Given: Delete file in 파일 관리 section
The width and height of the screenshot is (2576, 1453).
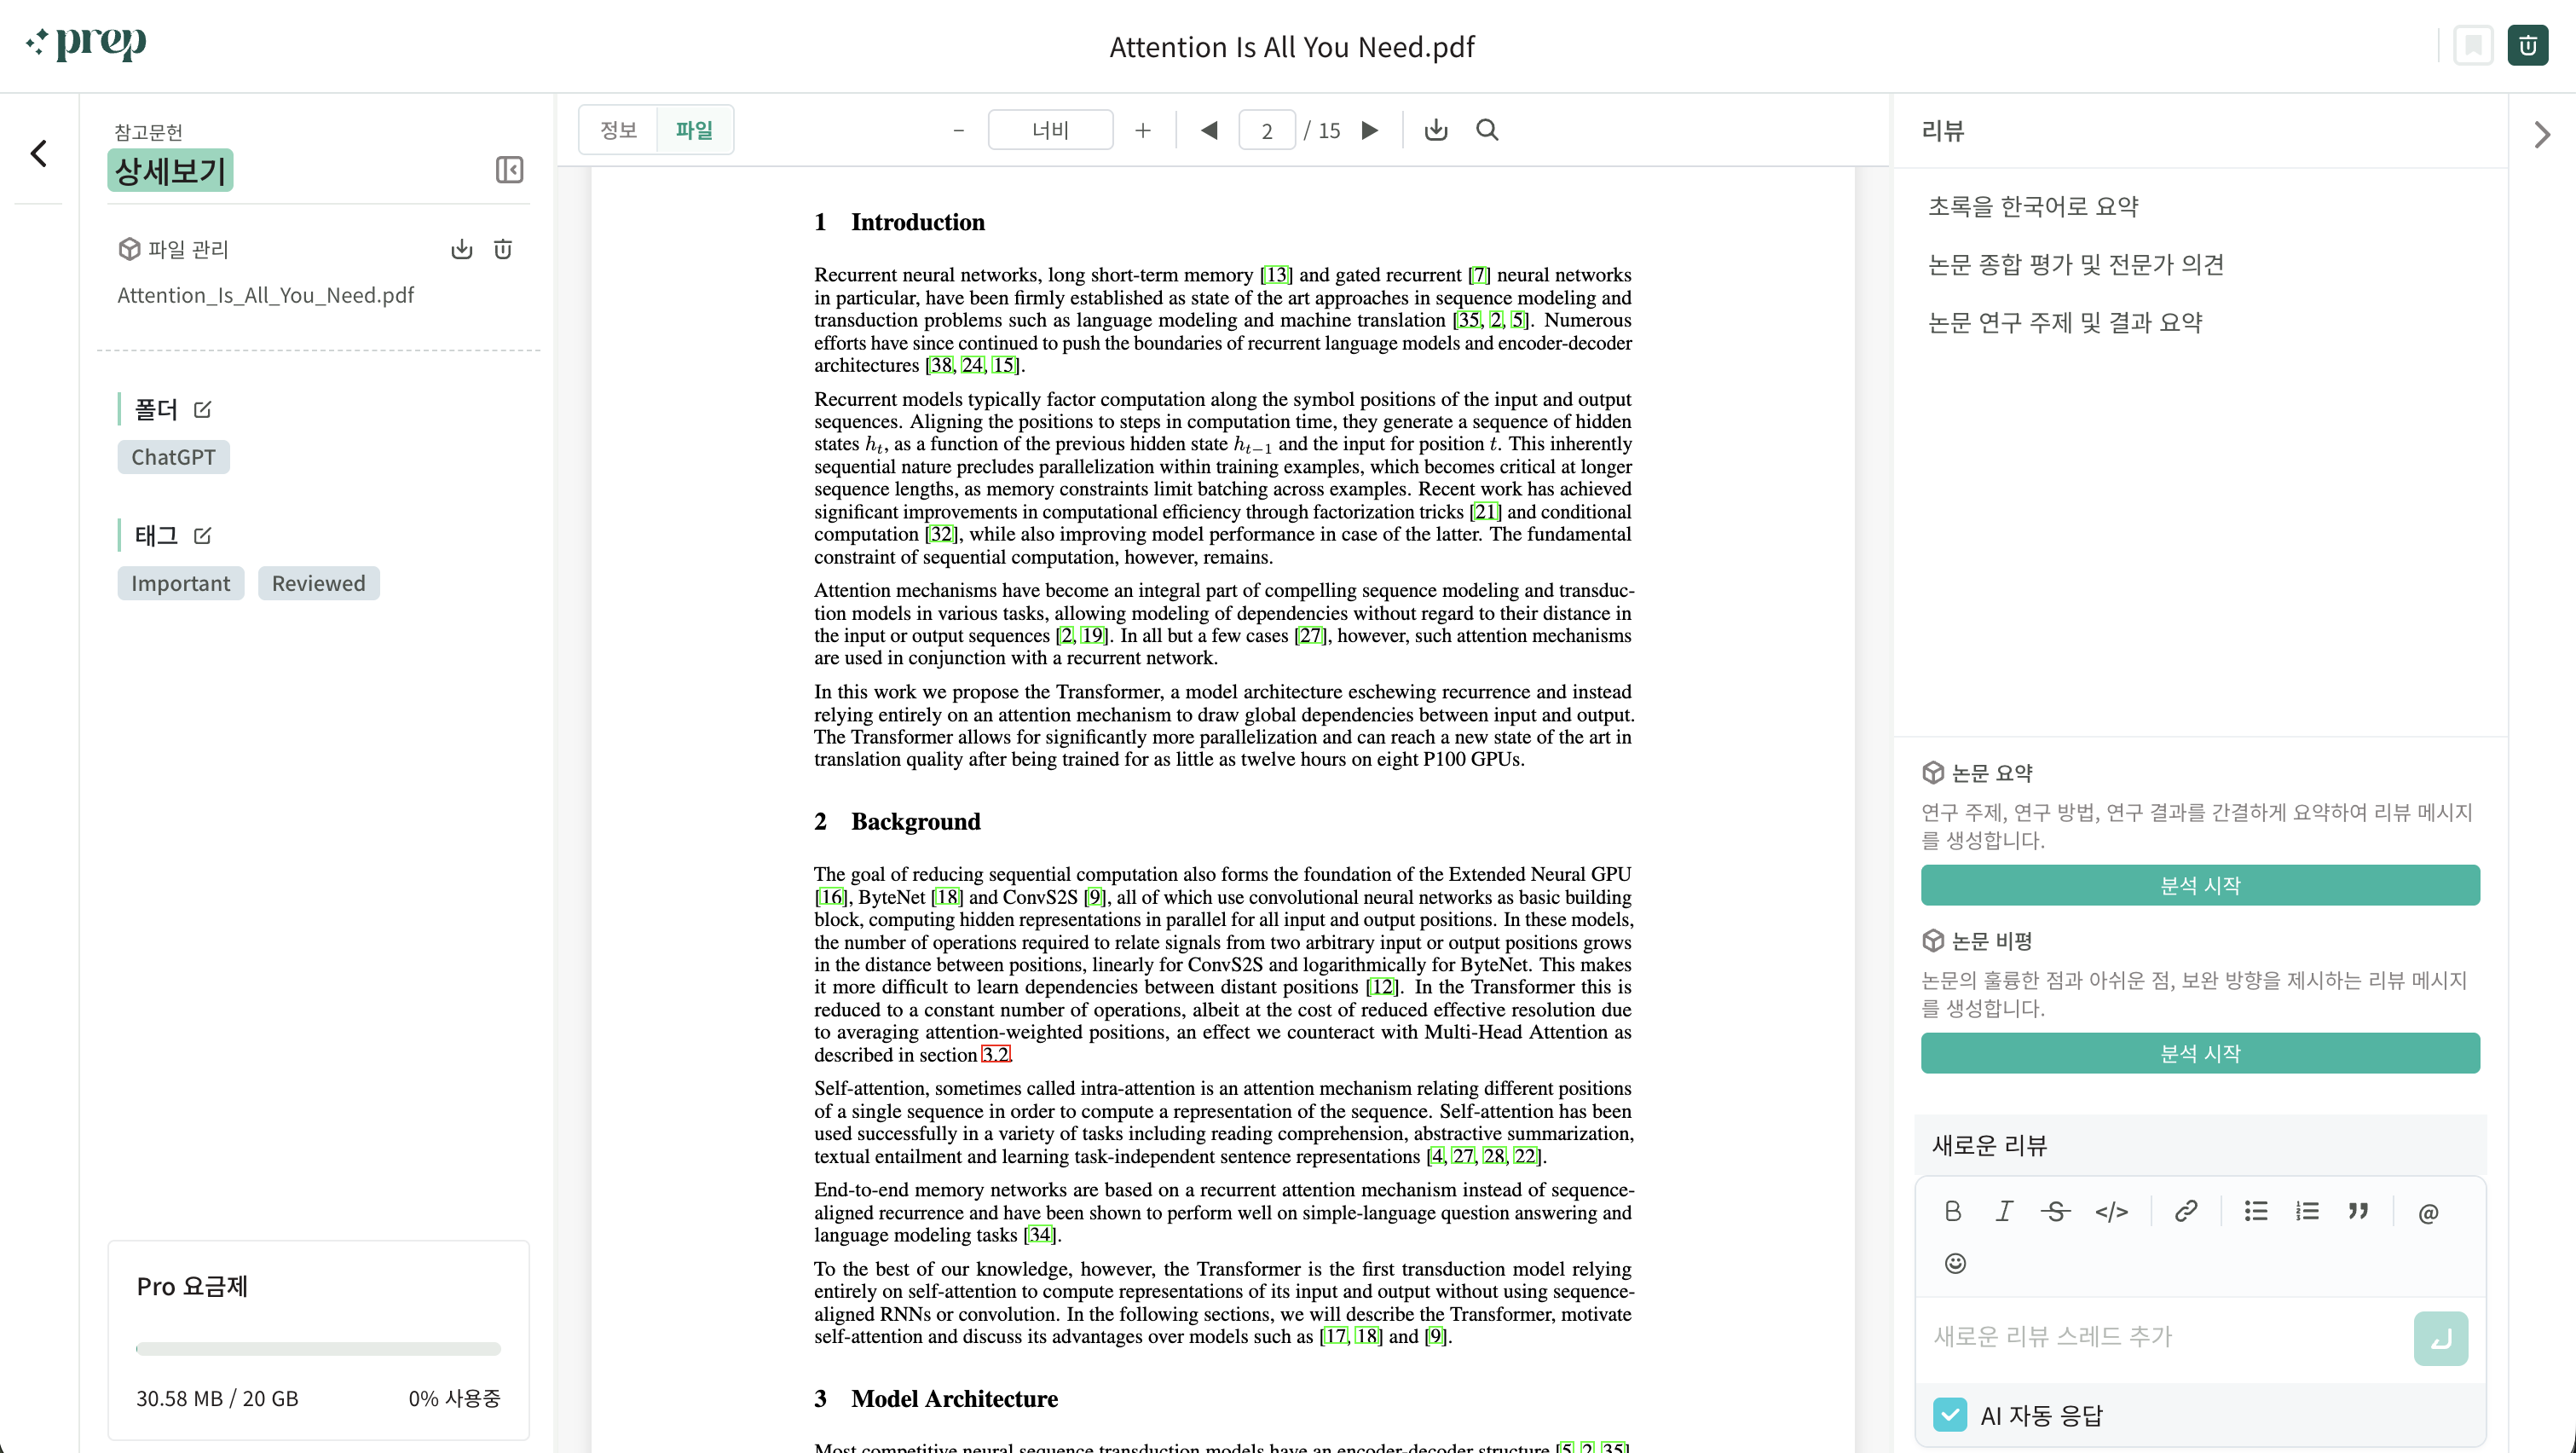Looking at the screenshot, I should pos(503,249).
